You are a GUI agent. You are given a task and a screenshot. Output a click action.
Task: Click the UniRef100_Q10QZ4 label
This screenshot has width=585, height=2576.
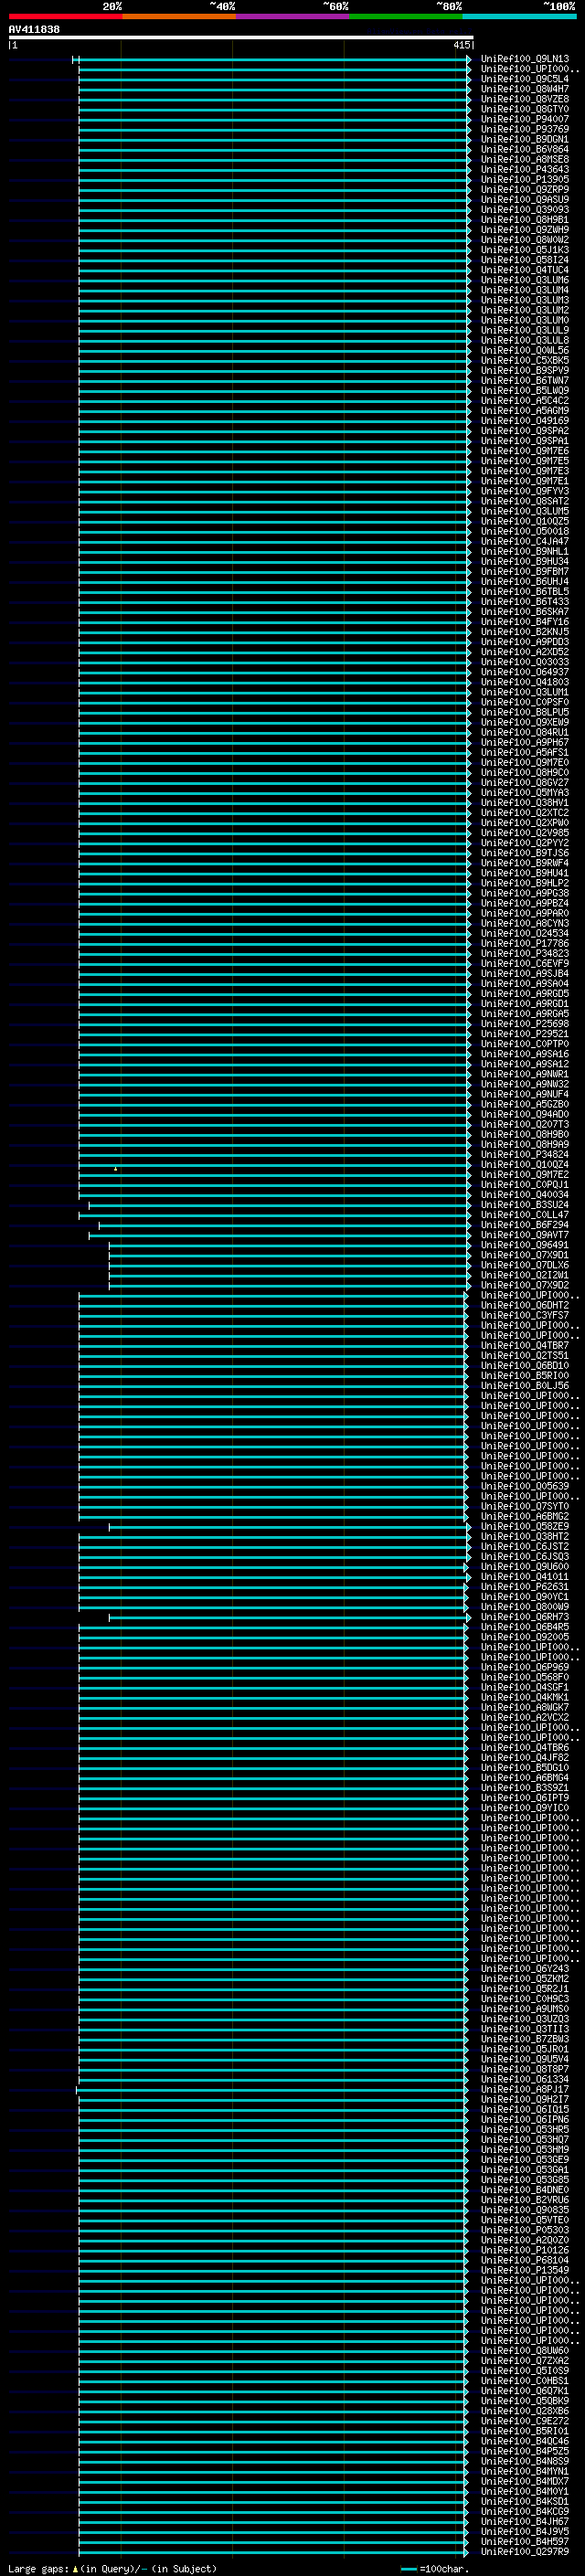coord(525,1164)
